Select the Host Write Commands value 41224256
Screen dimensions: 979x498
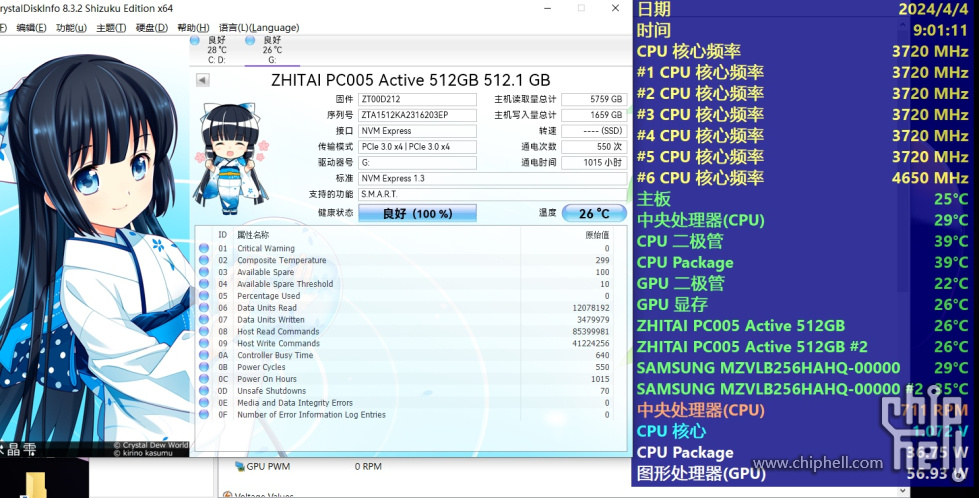point(591,343)
